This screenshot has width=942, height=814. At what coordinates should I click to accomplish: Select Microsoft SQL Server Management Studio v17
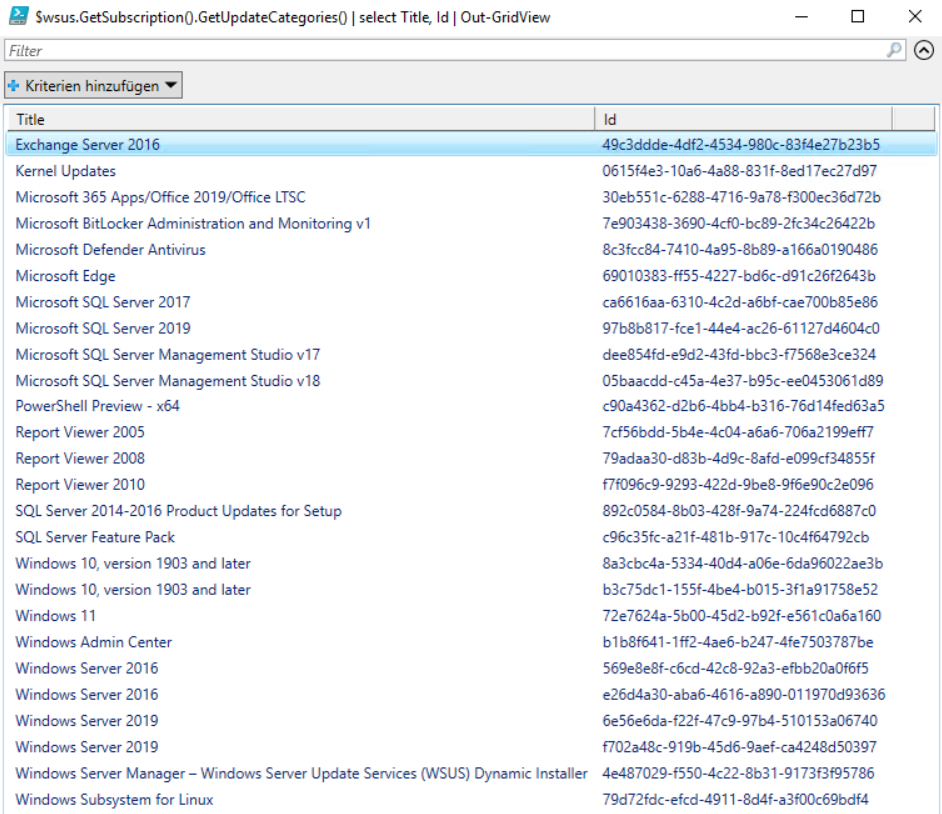(471, 354)
